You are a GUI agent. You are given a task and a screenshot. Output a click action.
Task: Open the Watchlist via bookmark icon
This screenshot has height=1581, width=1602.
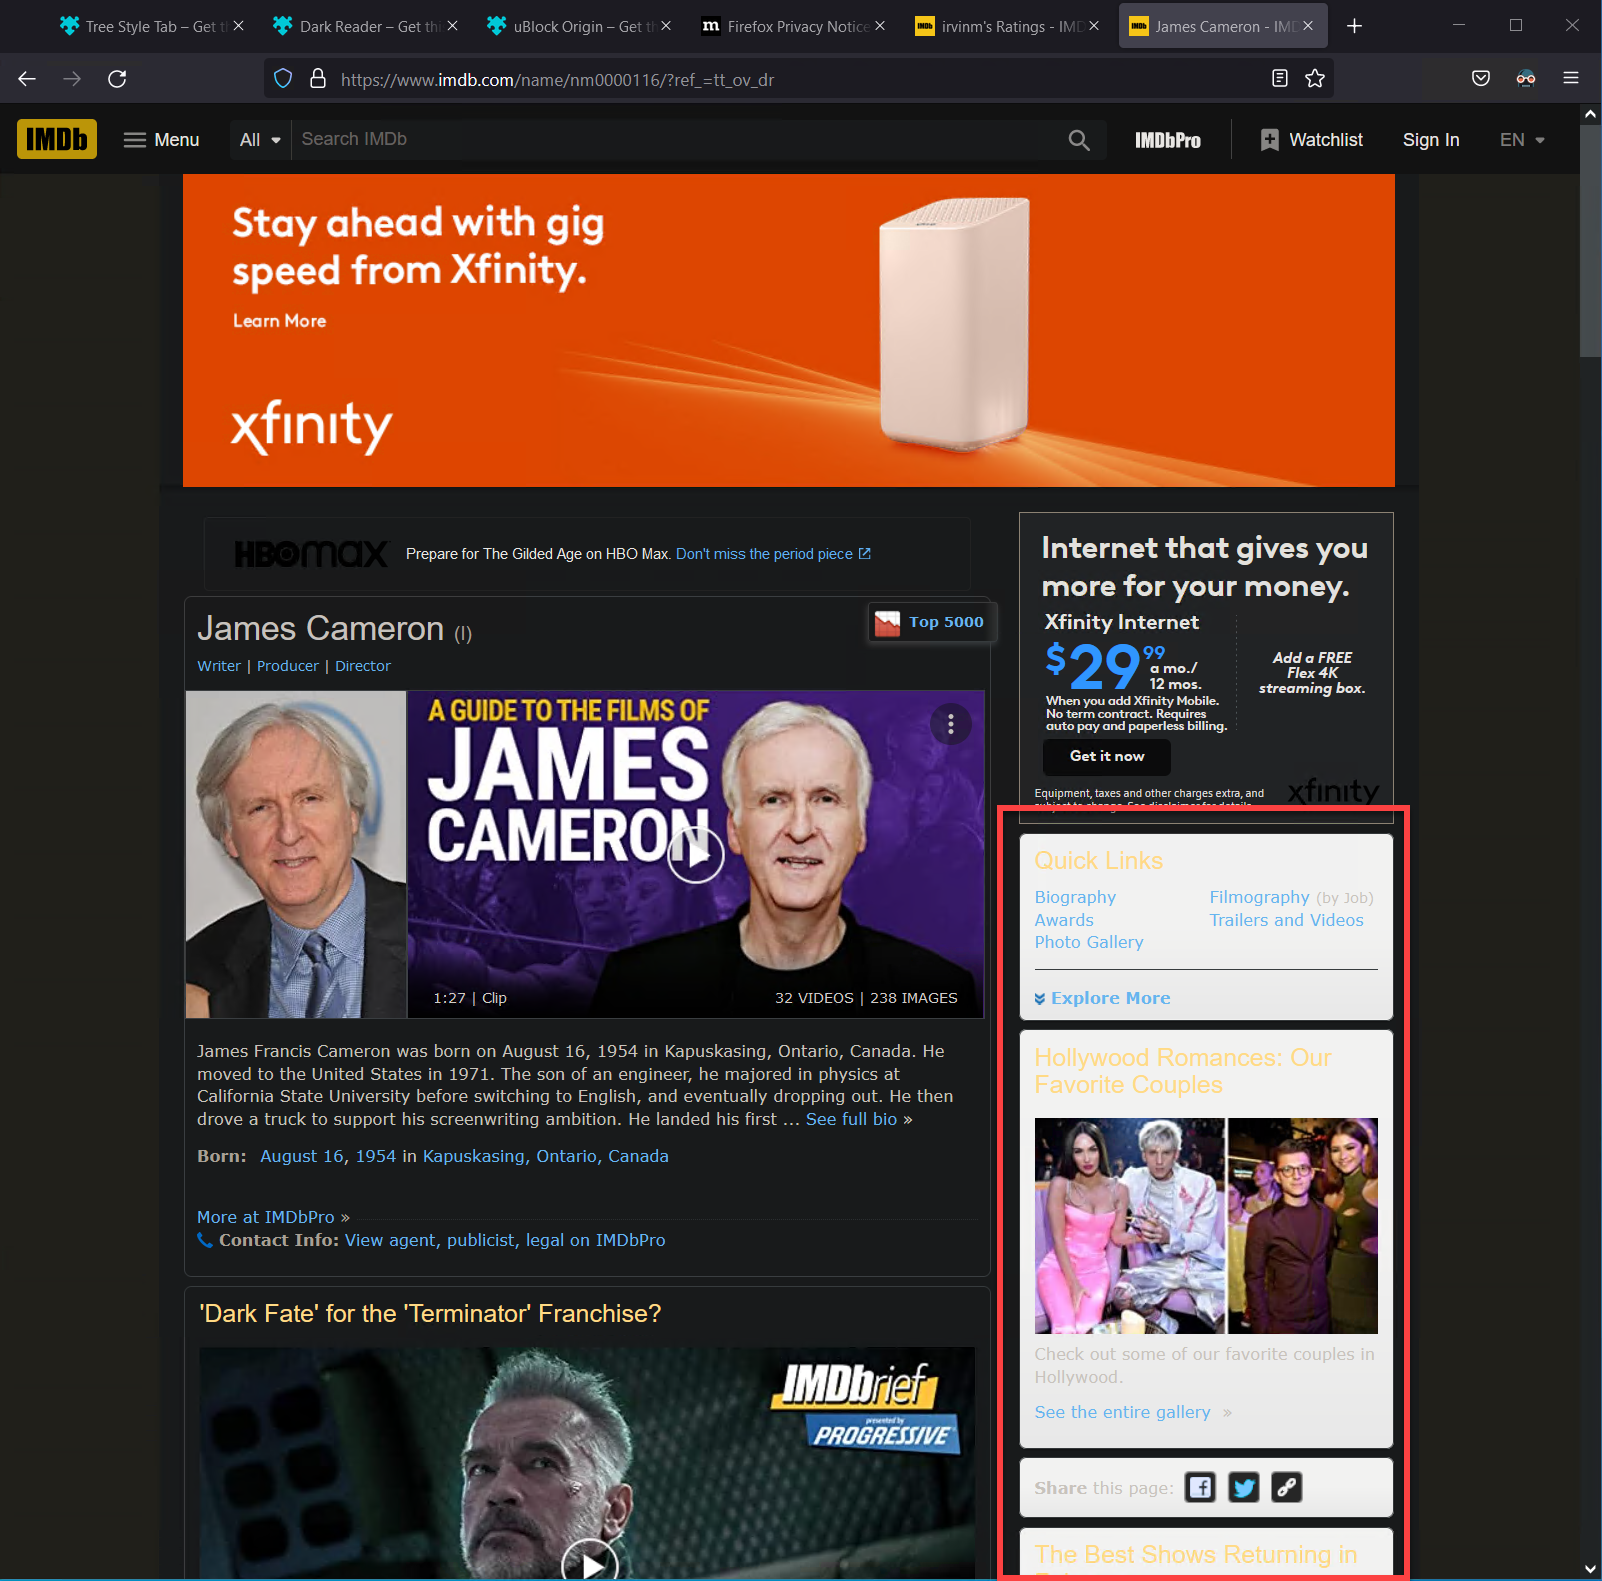pos(1269,139)
